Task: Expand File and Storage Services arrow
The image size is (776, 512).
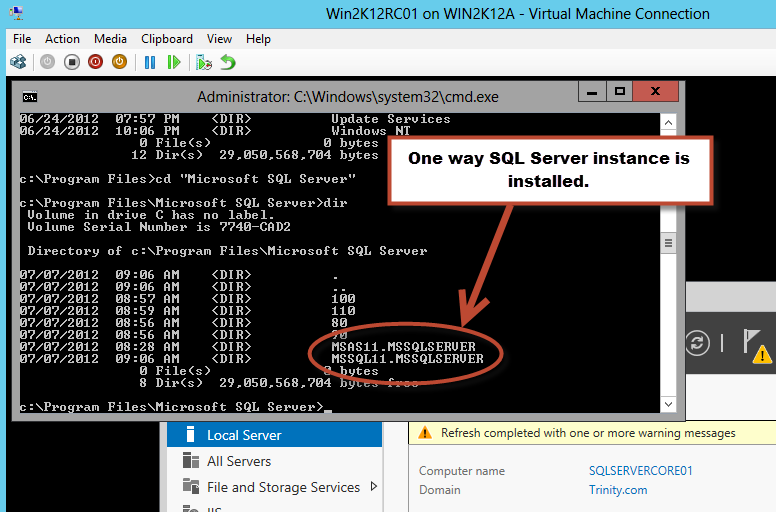Action: (x=374, y=487)
